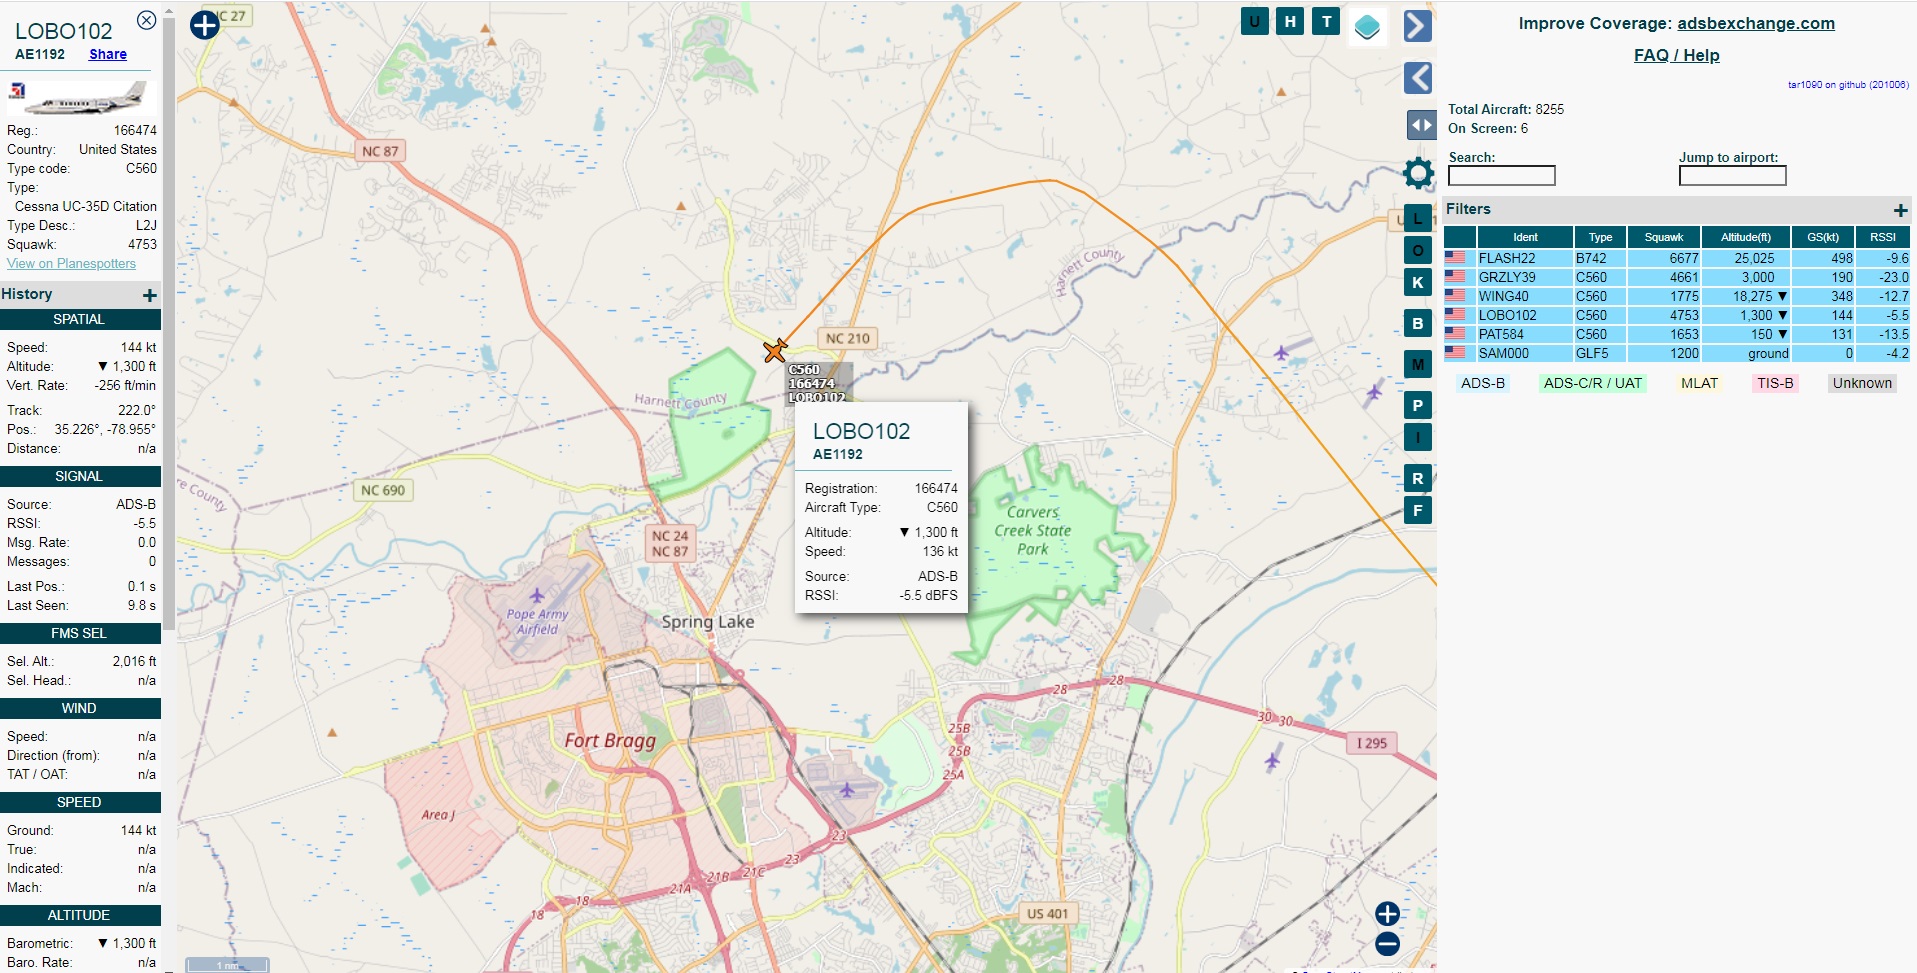The image size is (1917, 973).
Task: Toggle sidebar width double-arrow button
Action: (x=1421, y=125)
